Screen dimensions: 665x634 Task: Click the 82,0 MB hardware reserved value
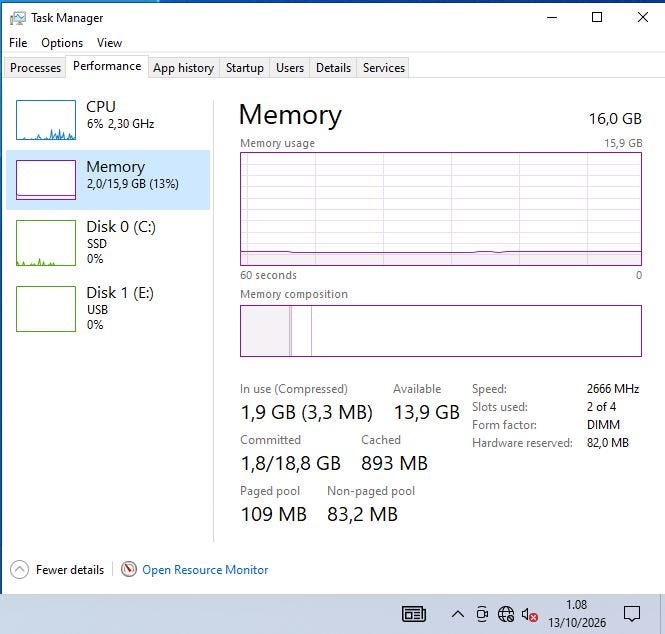(608, 443)
